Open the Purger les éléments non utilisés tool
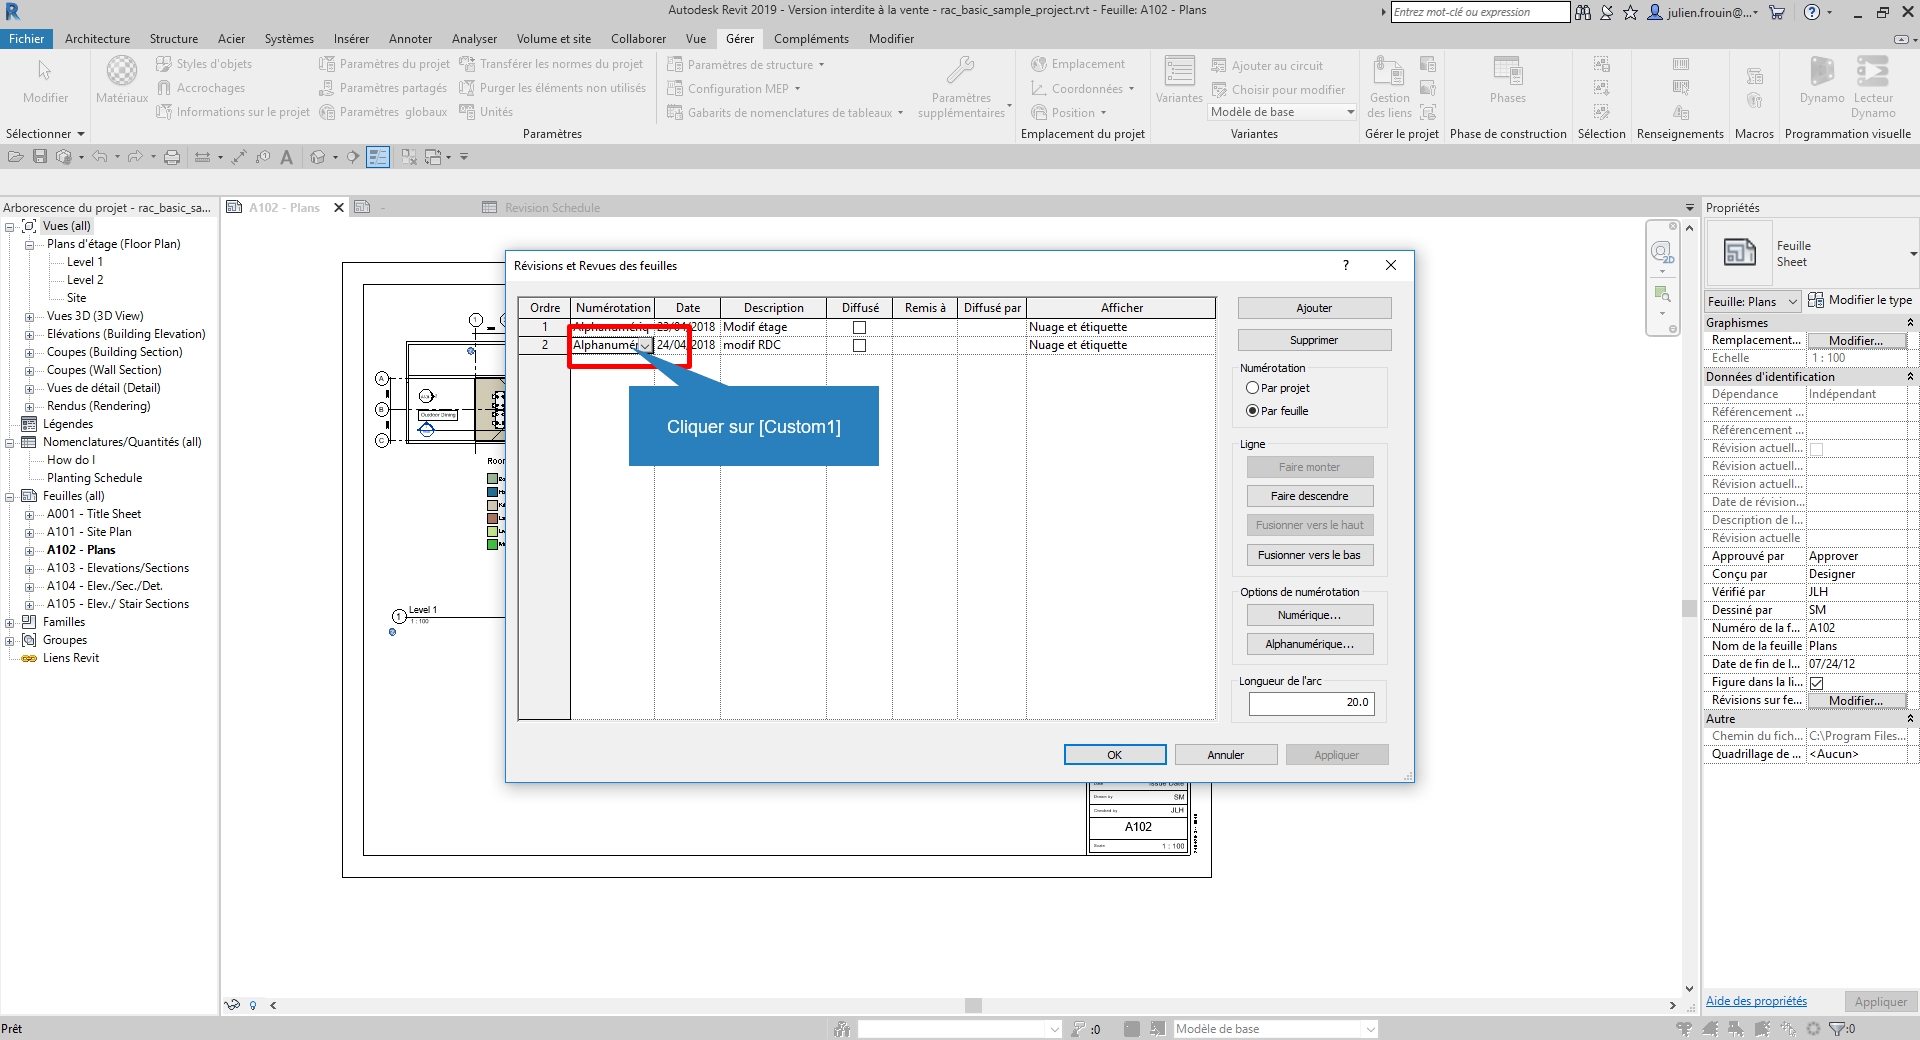1920x1040 pixels. pyautogui.click(x=552, y=88)
